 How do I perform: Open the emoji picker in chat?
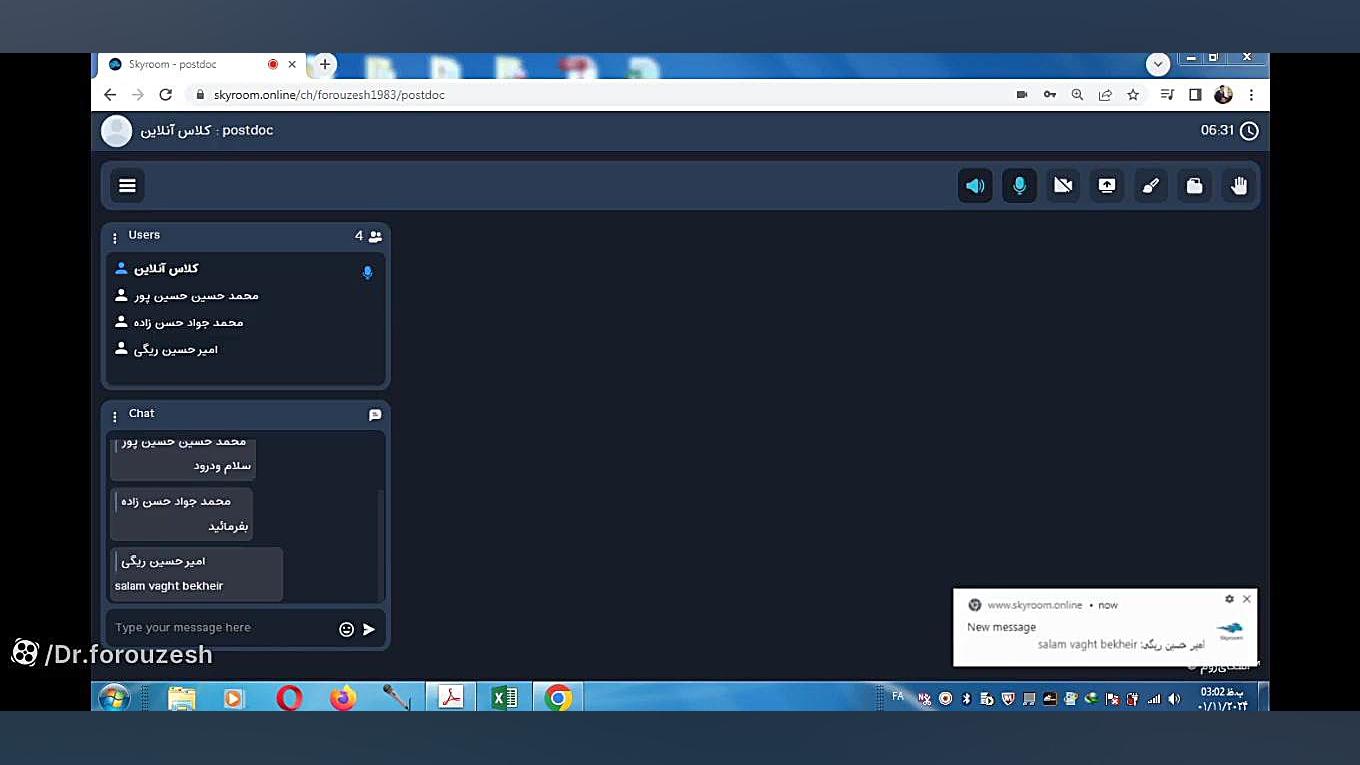[346, 629]
